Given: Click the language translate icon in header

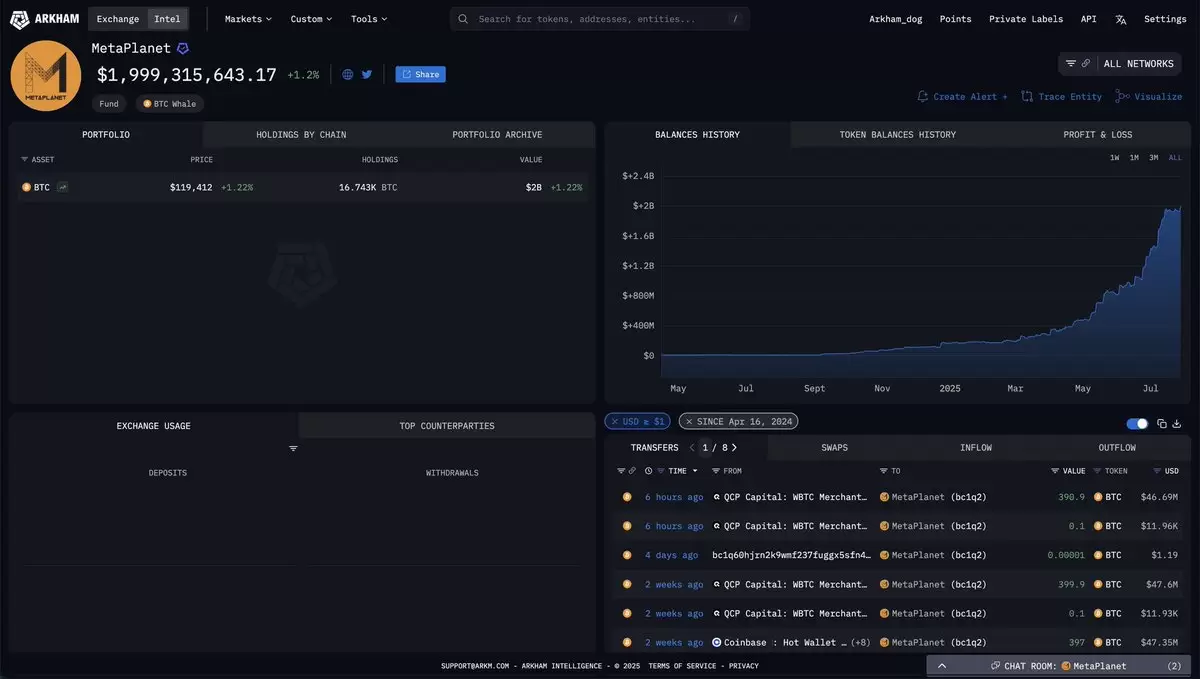Looking at the screenshot, I should point(1121,19).
